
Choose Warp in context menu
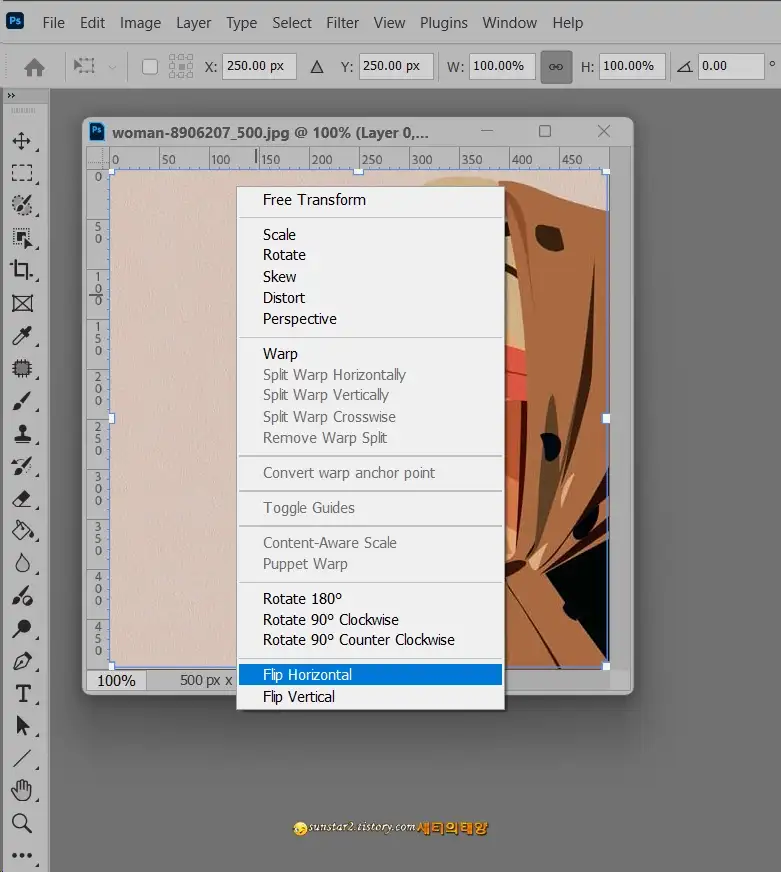point(370,354)
